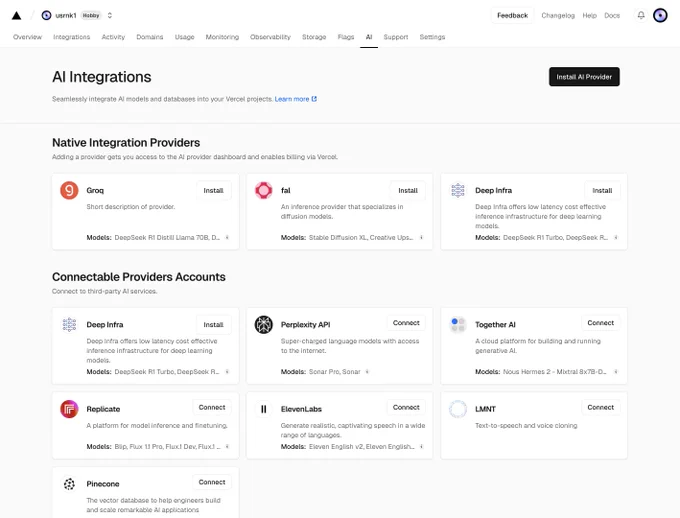The image size is (680, 518).
Task: Switch to the Support tab
Action: pos(396,37)
